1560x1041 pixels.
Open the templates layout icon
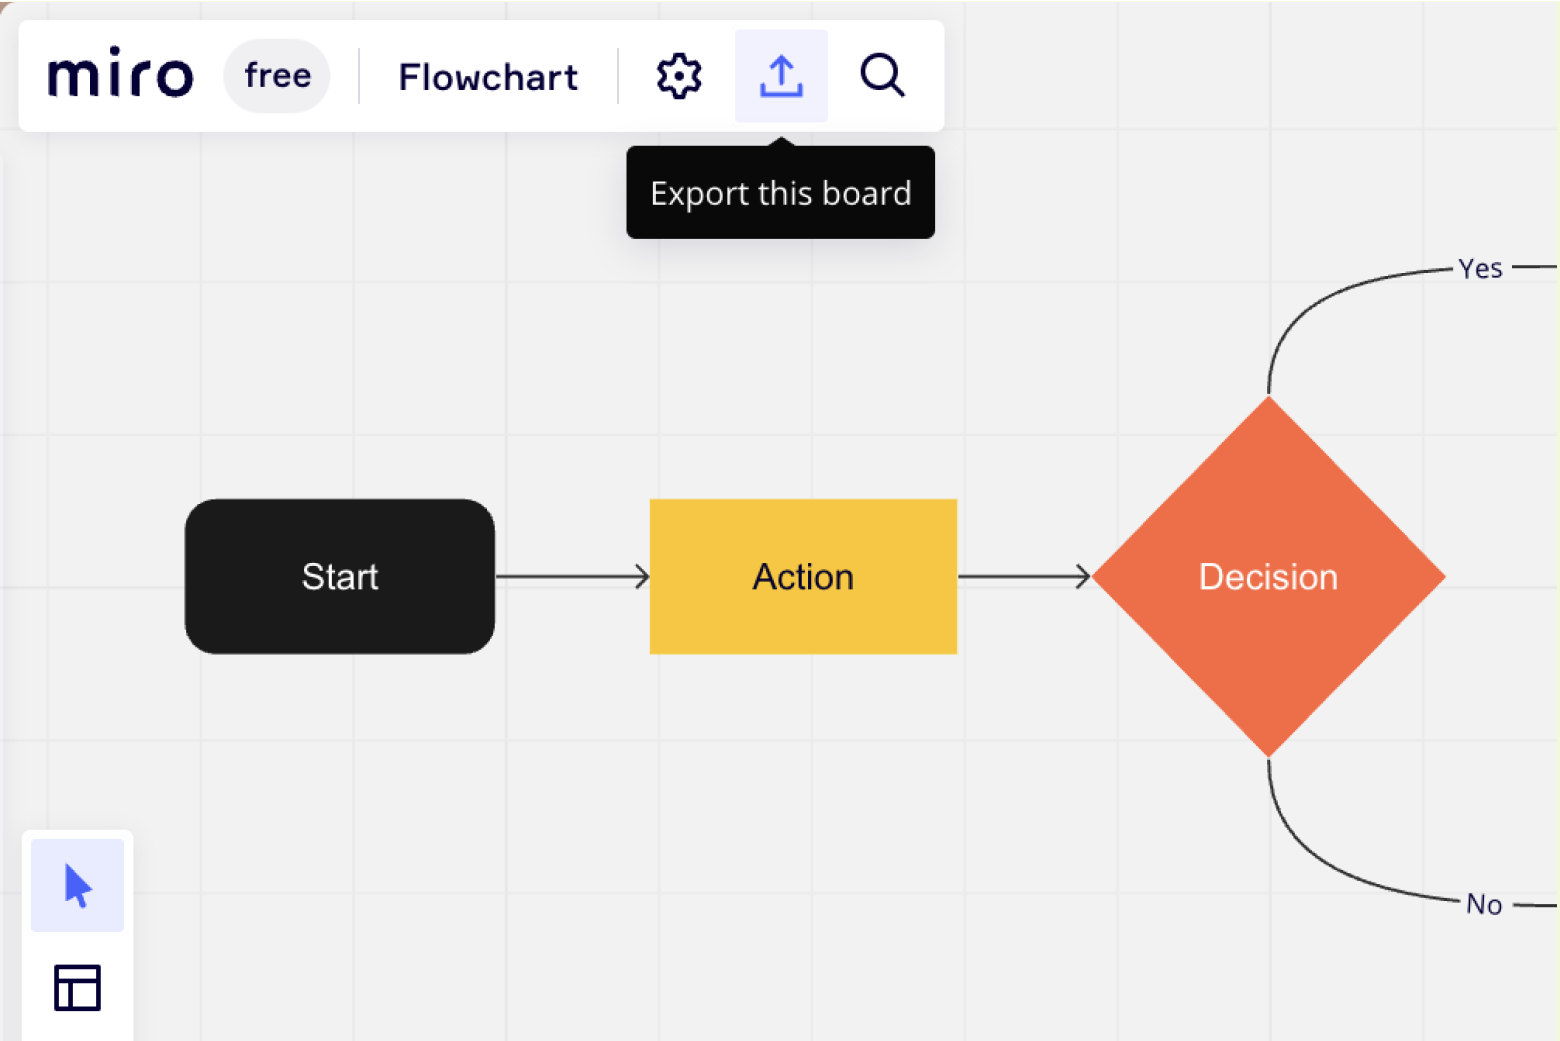(77, 987)
